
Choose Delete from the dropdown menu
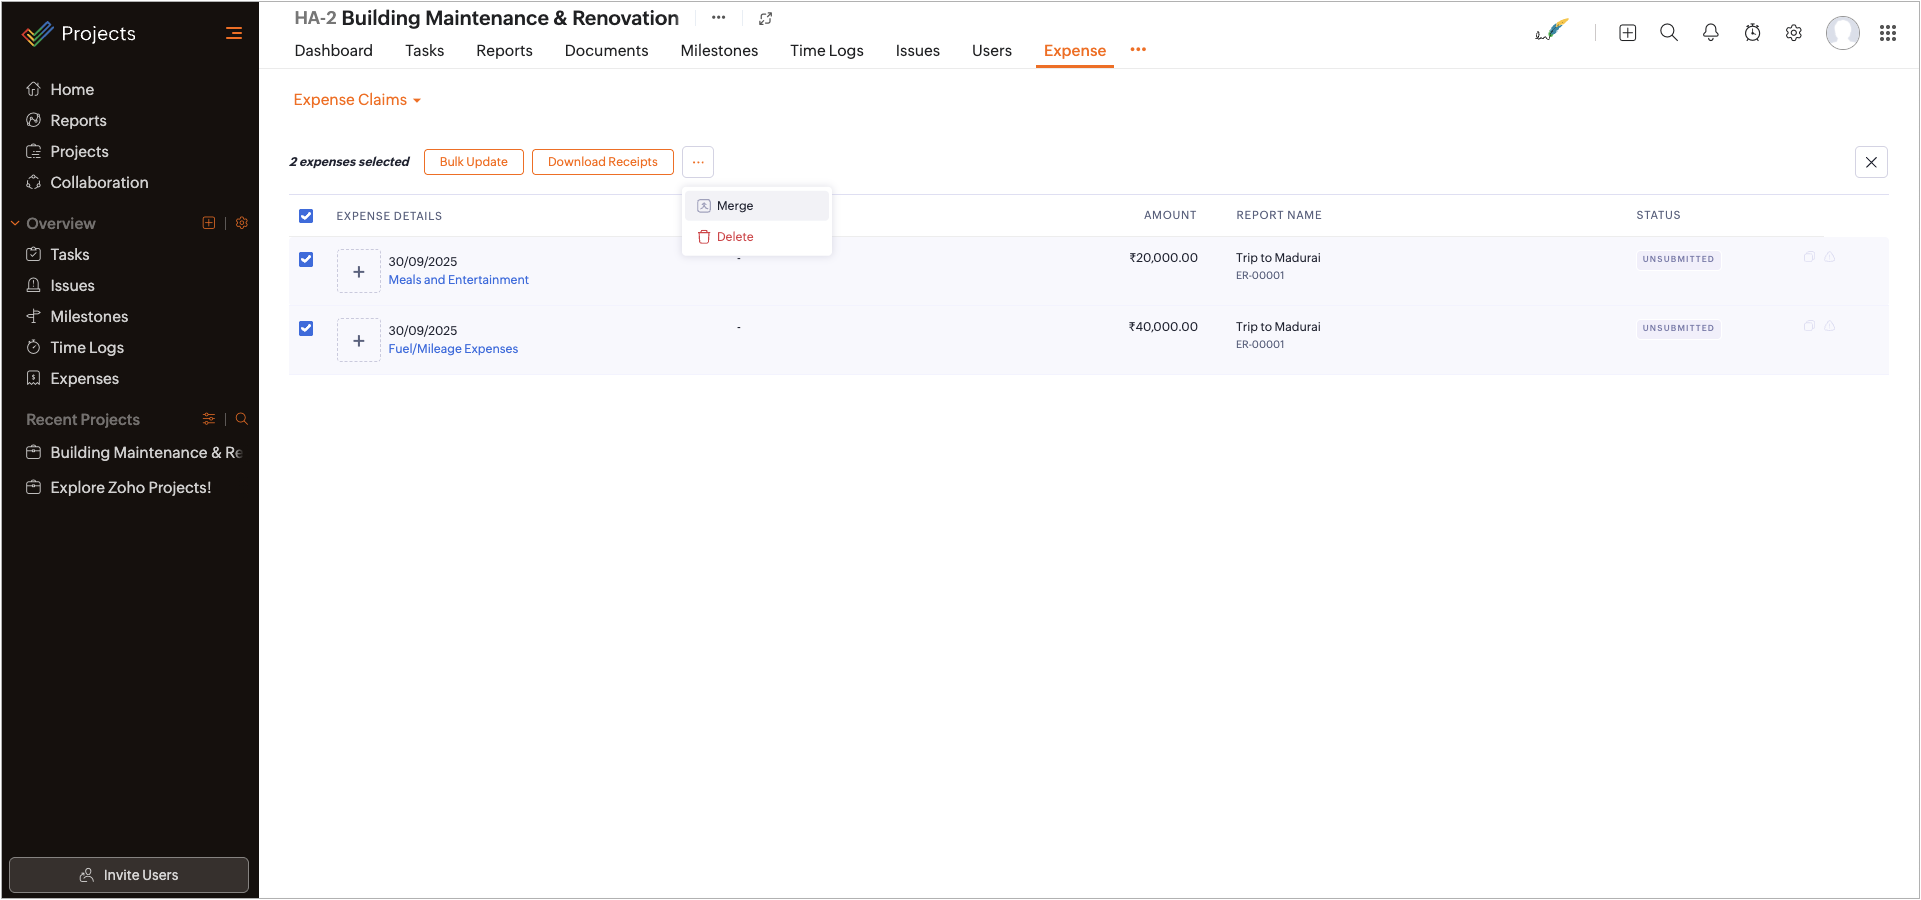pyautogui.click(x=735, y=237)
